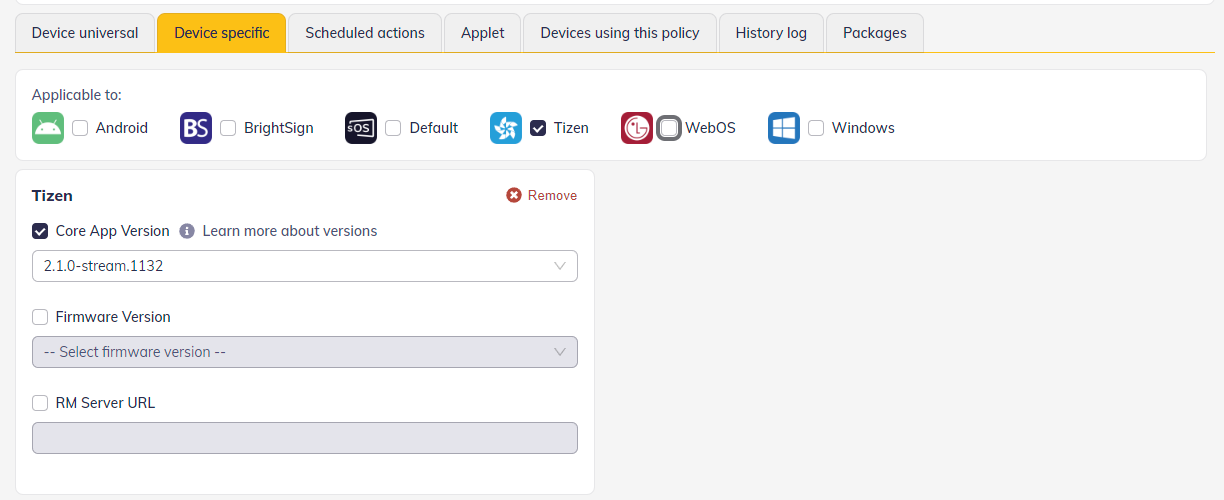This screenshot has width=1224, height=500.
Task: Expand the Select firmware version dropdown
Action: click(304, 352)
